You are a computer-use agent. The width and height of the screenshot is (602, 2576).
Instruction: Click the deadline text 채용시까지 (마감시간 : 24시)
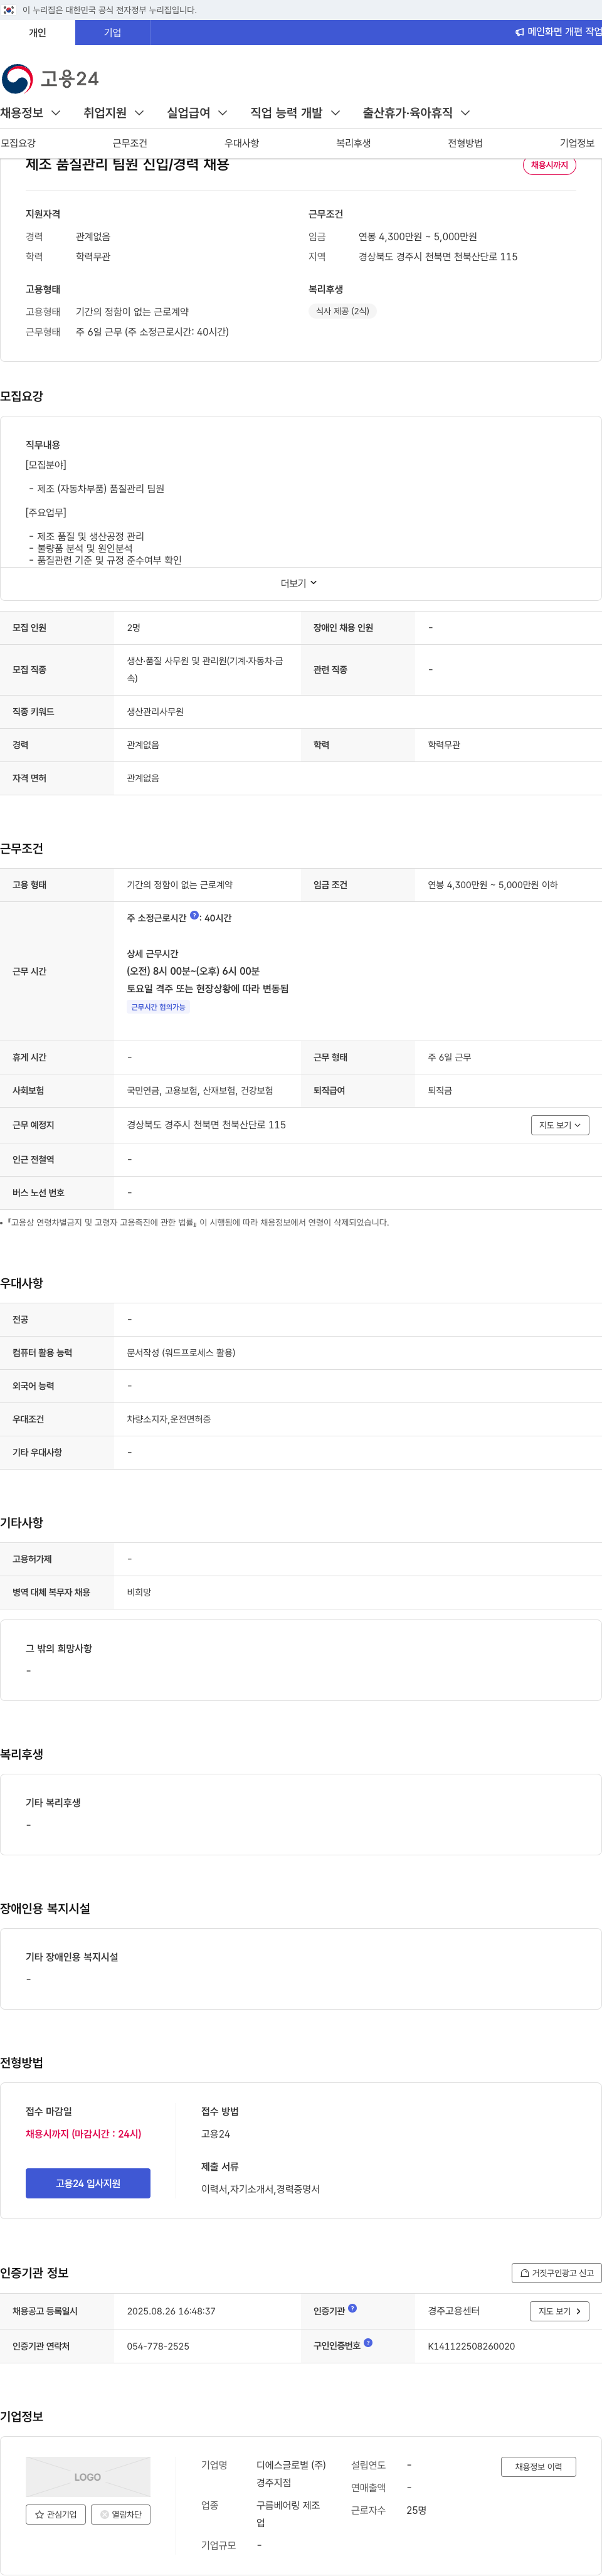click(x=84, y=2134)
